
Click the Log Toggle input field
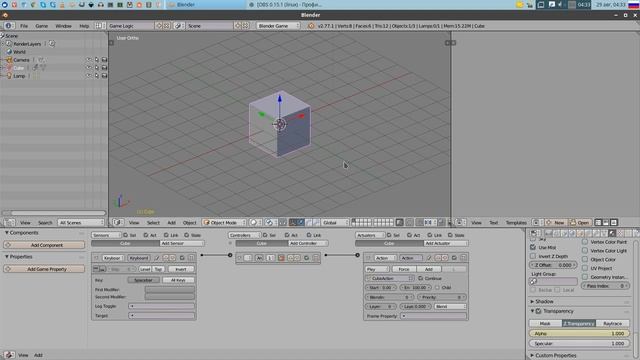162,306
